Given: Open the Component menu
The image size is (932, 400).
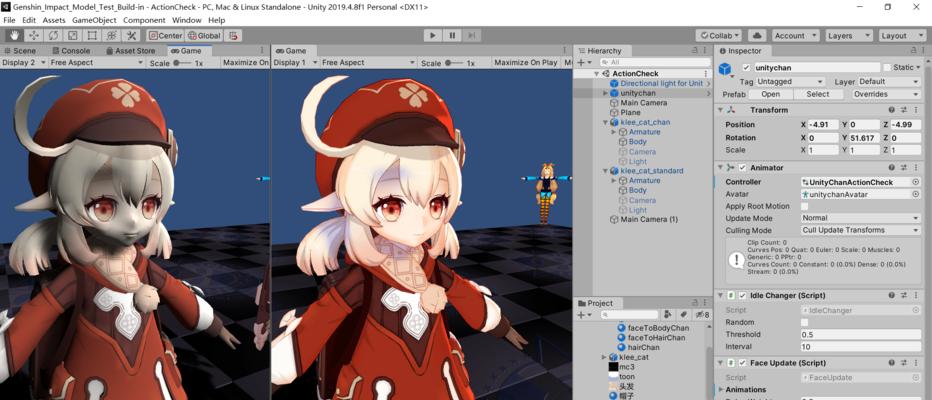Looking at the screenshot, I should tap(144, 20).
